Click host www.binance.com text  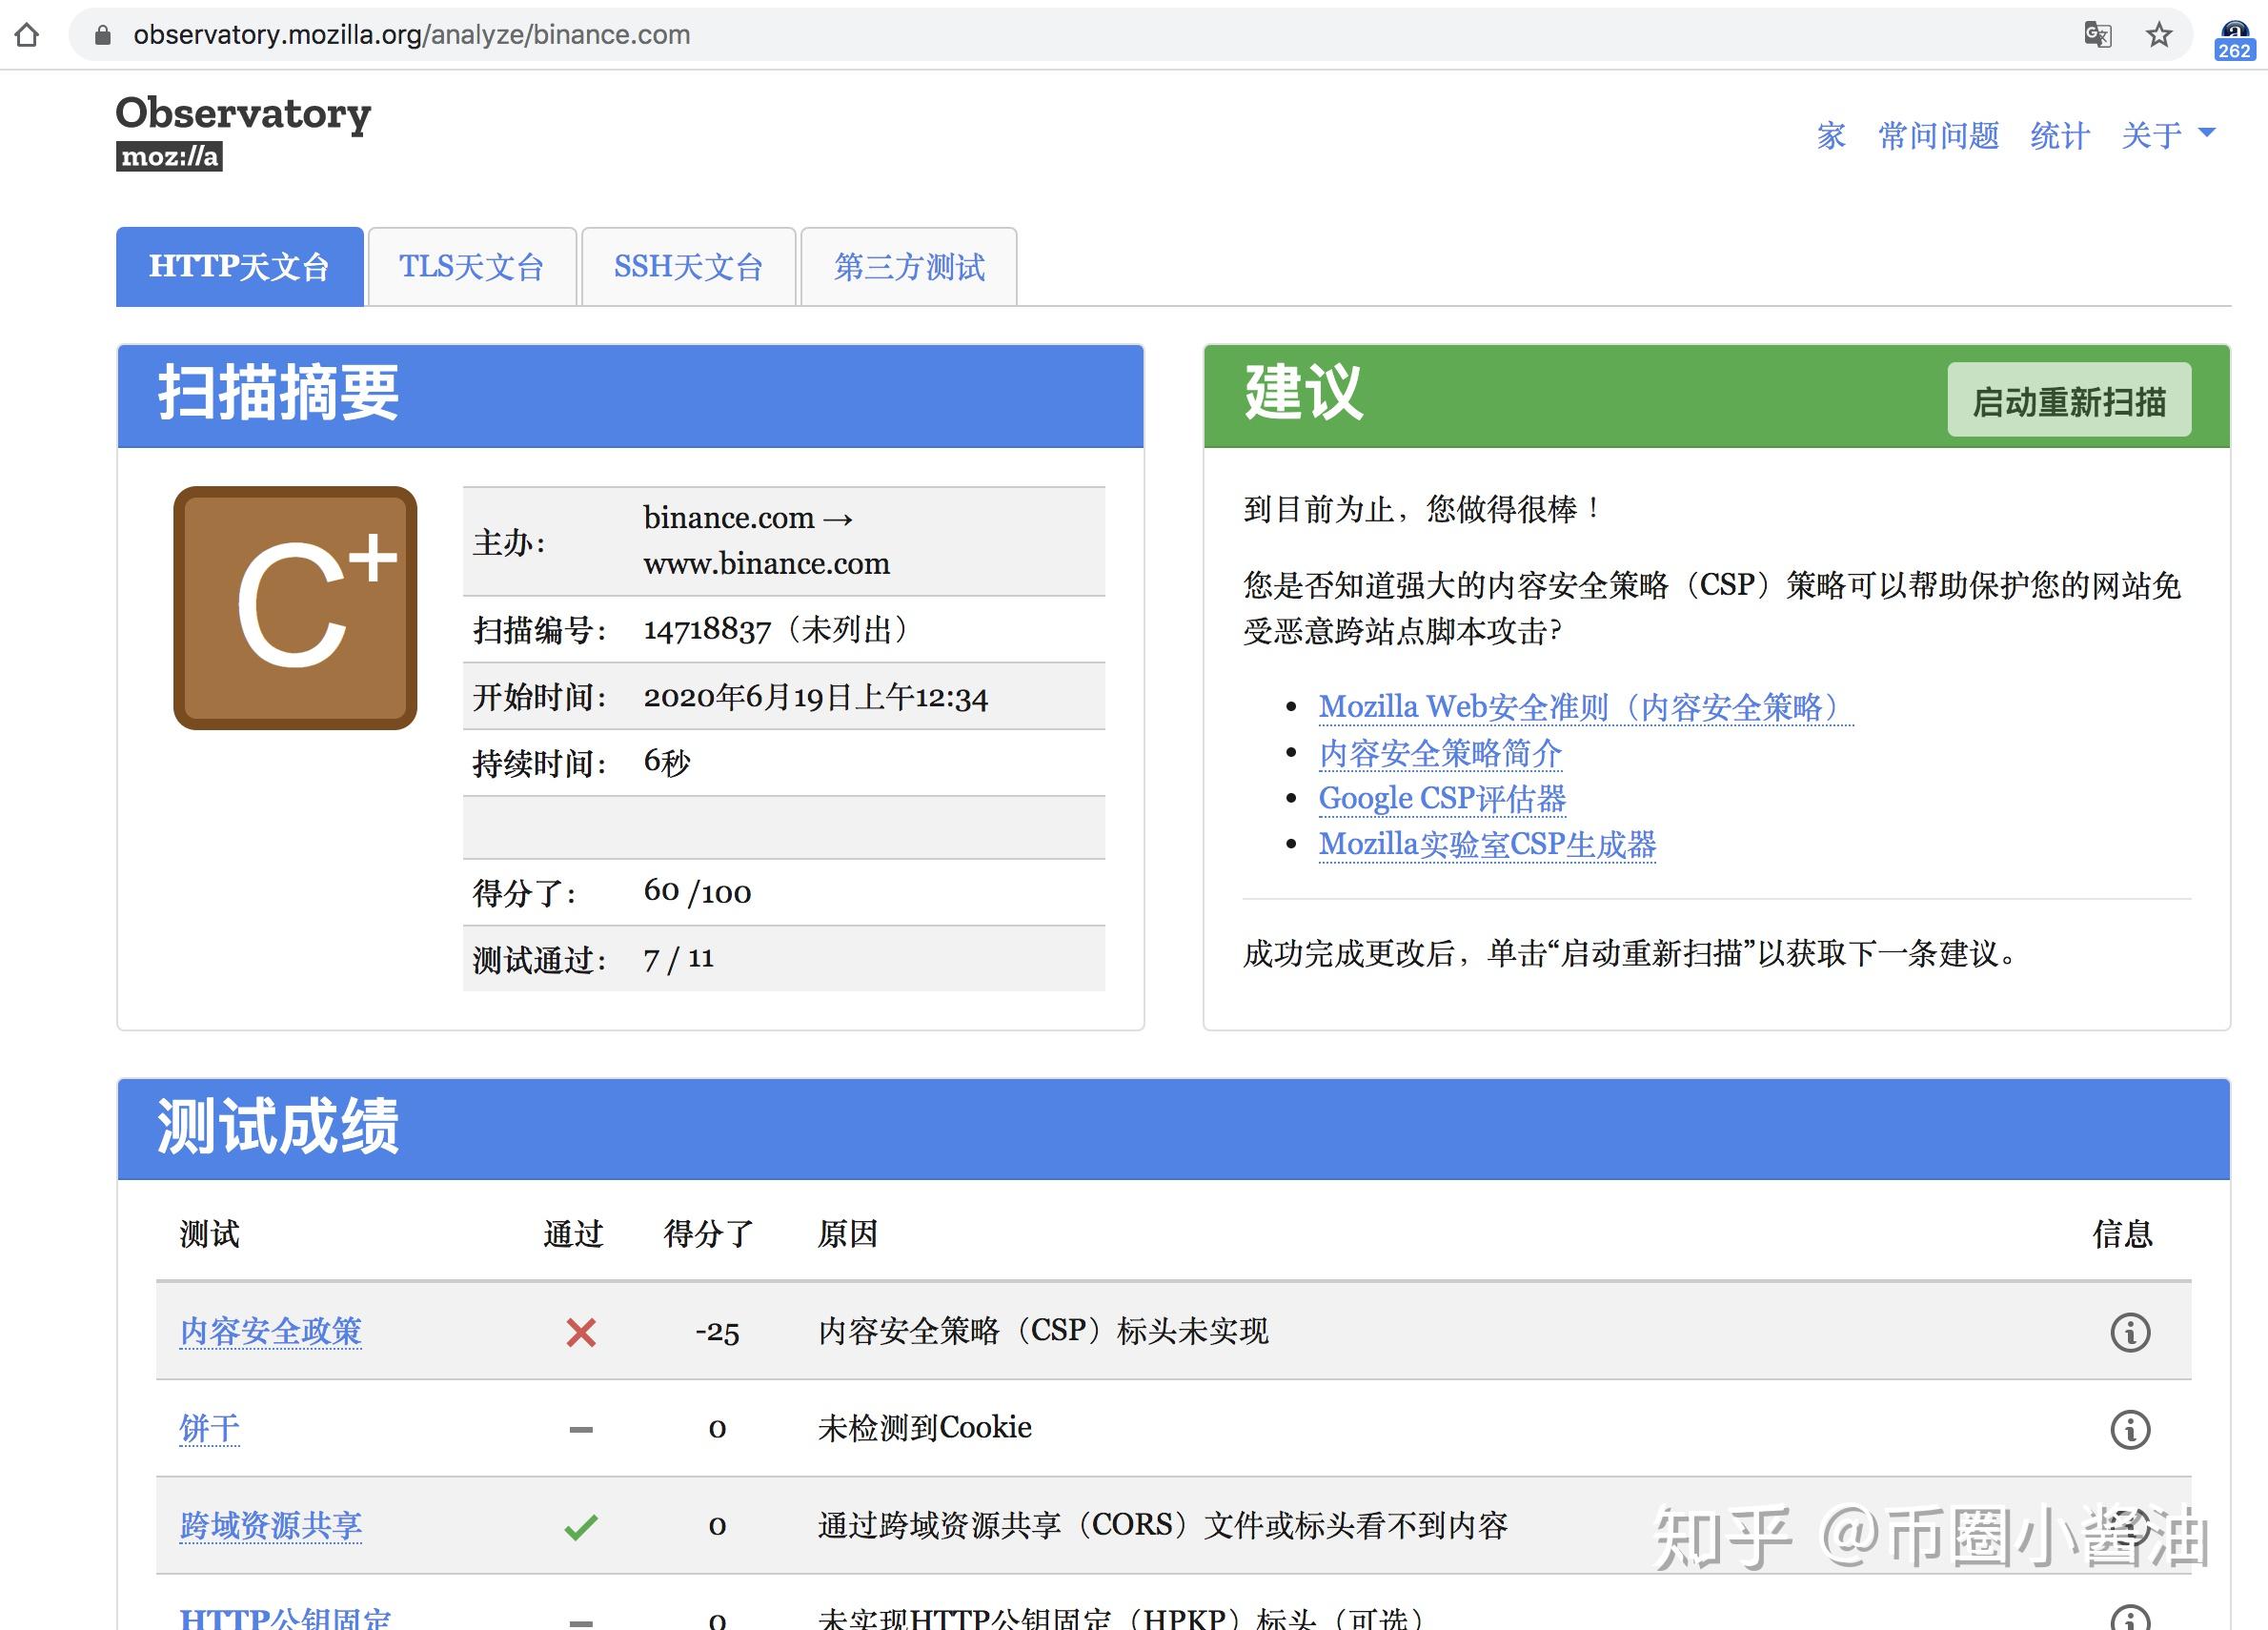(x=766, y=563)
